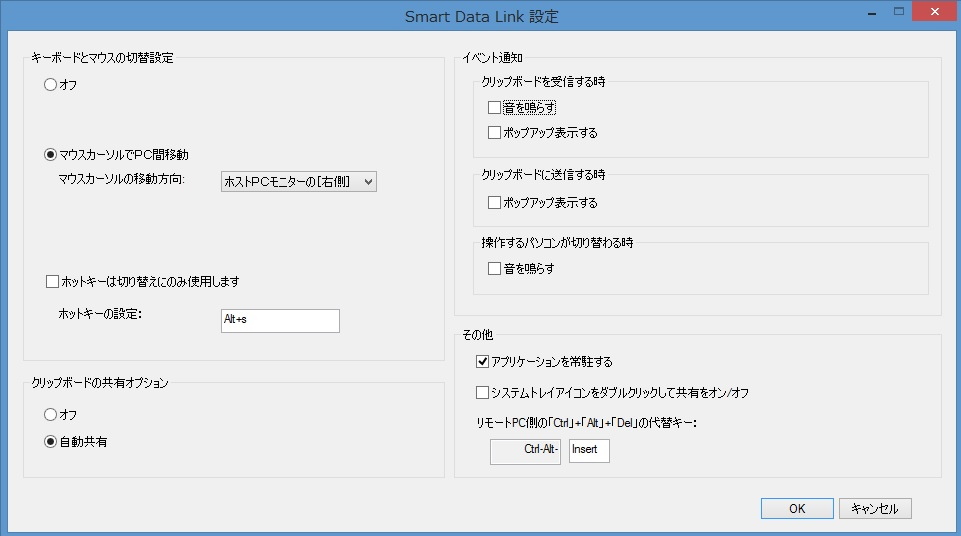Click the Insert alternate key field
Viewport: 961px width, 536px height.
(589, 450)
